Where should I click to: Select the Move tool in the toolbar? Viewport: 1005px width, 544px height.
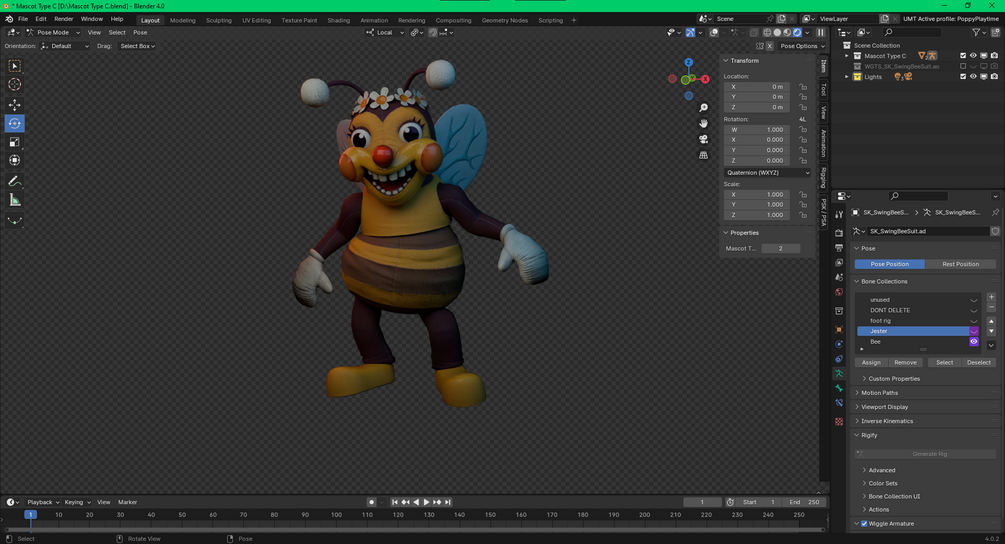[x=15, y=105]
